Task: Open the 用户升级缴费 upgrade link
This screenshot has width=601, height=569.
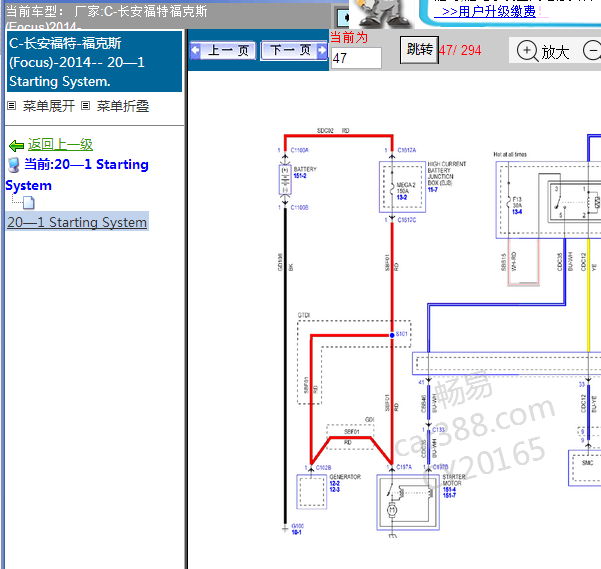Action: pyautogui.click(x=488, y=11)
